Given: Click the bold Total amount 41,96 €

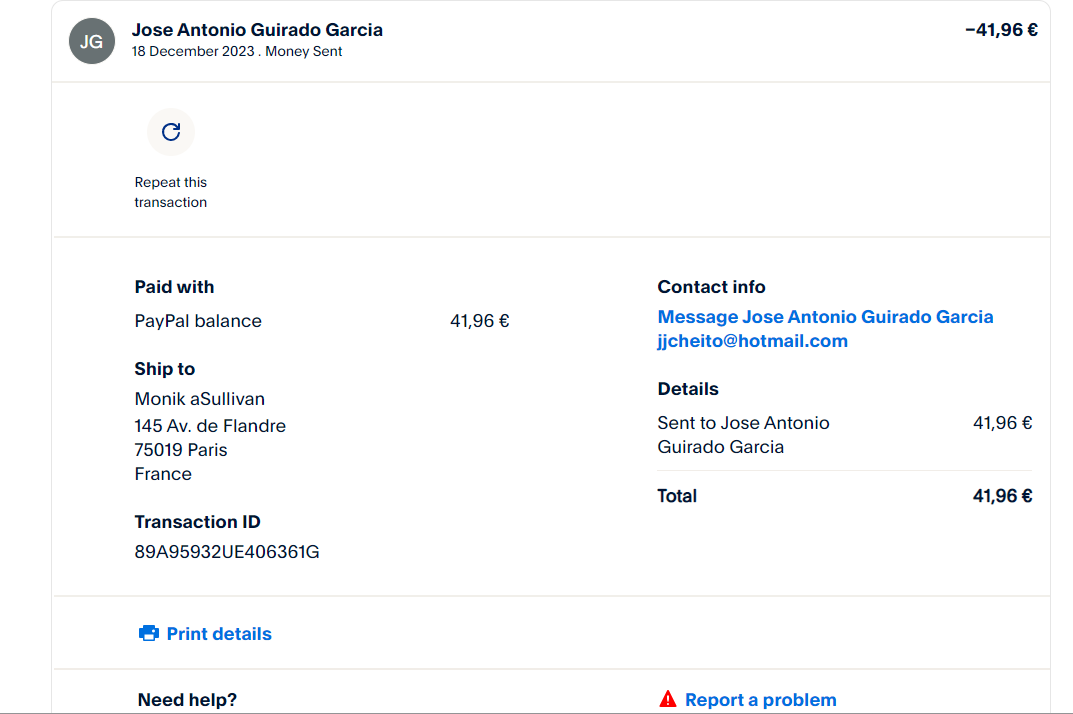Looking at the screenshot, I should point(1002,496).
